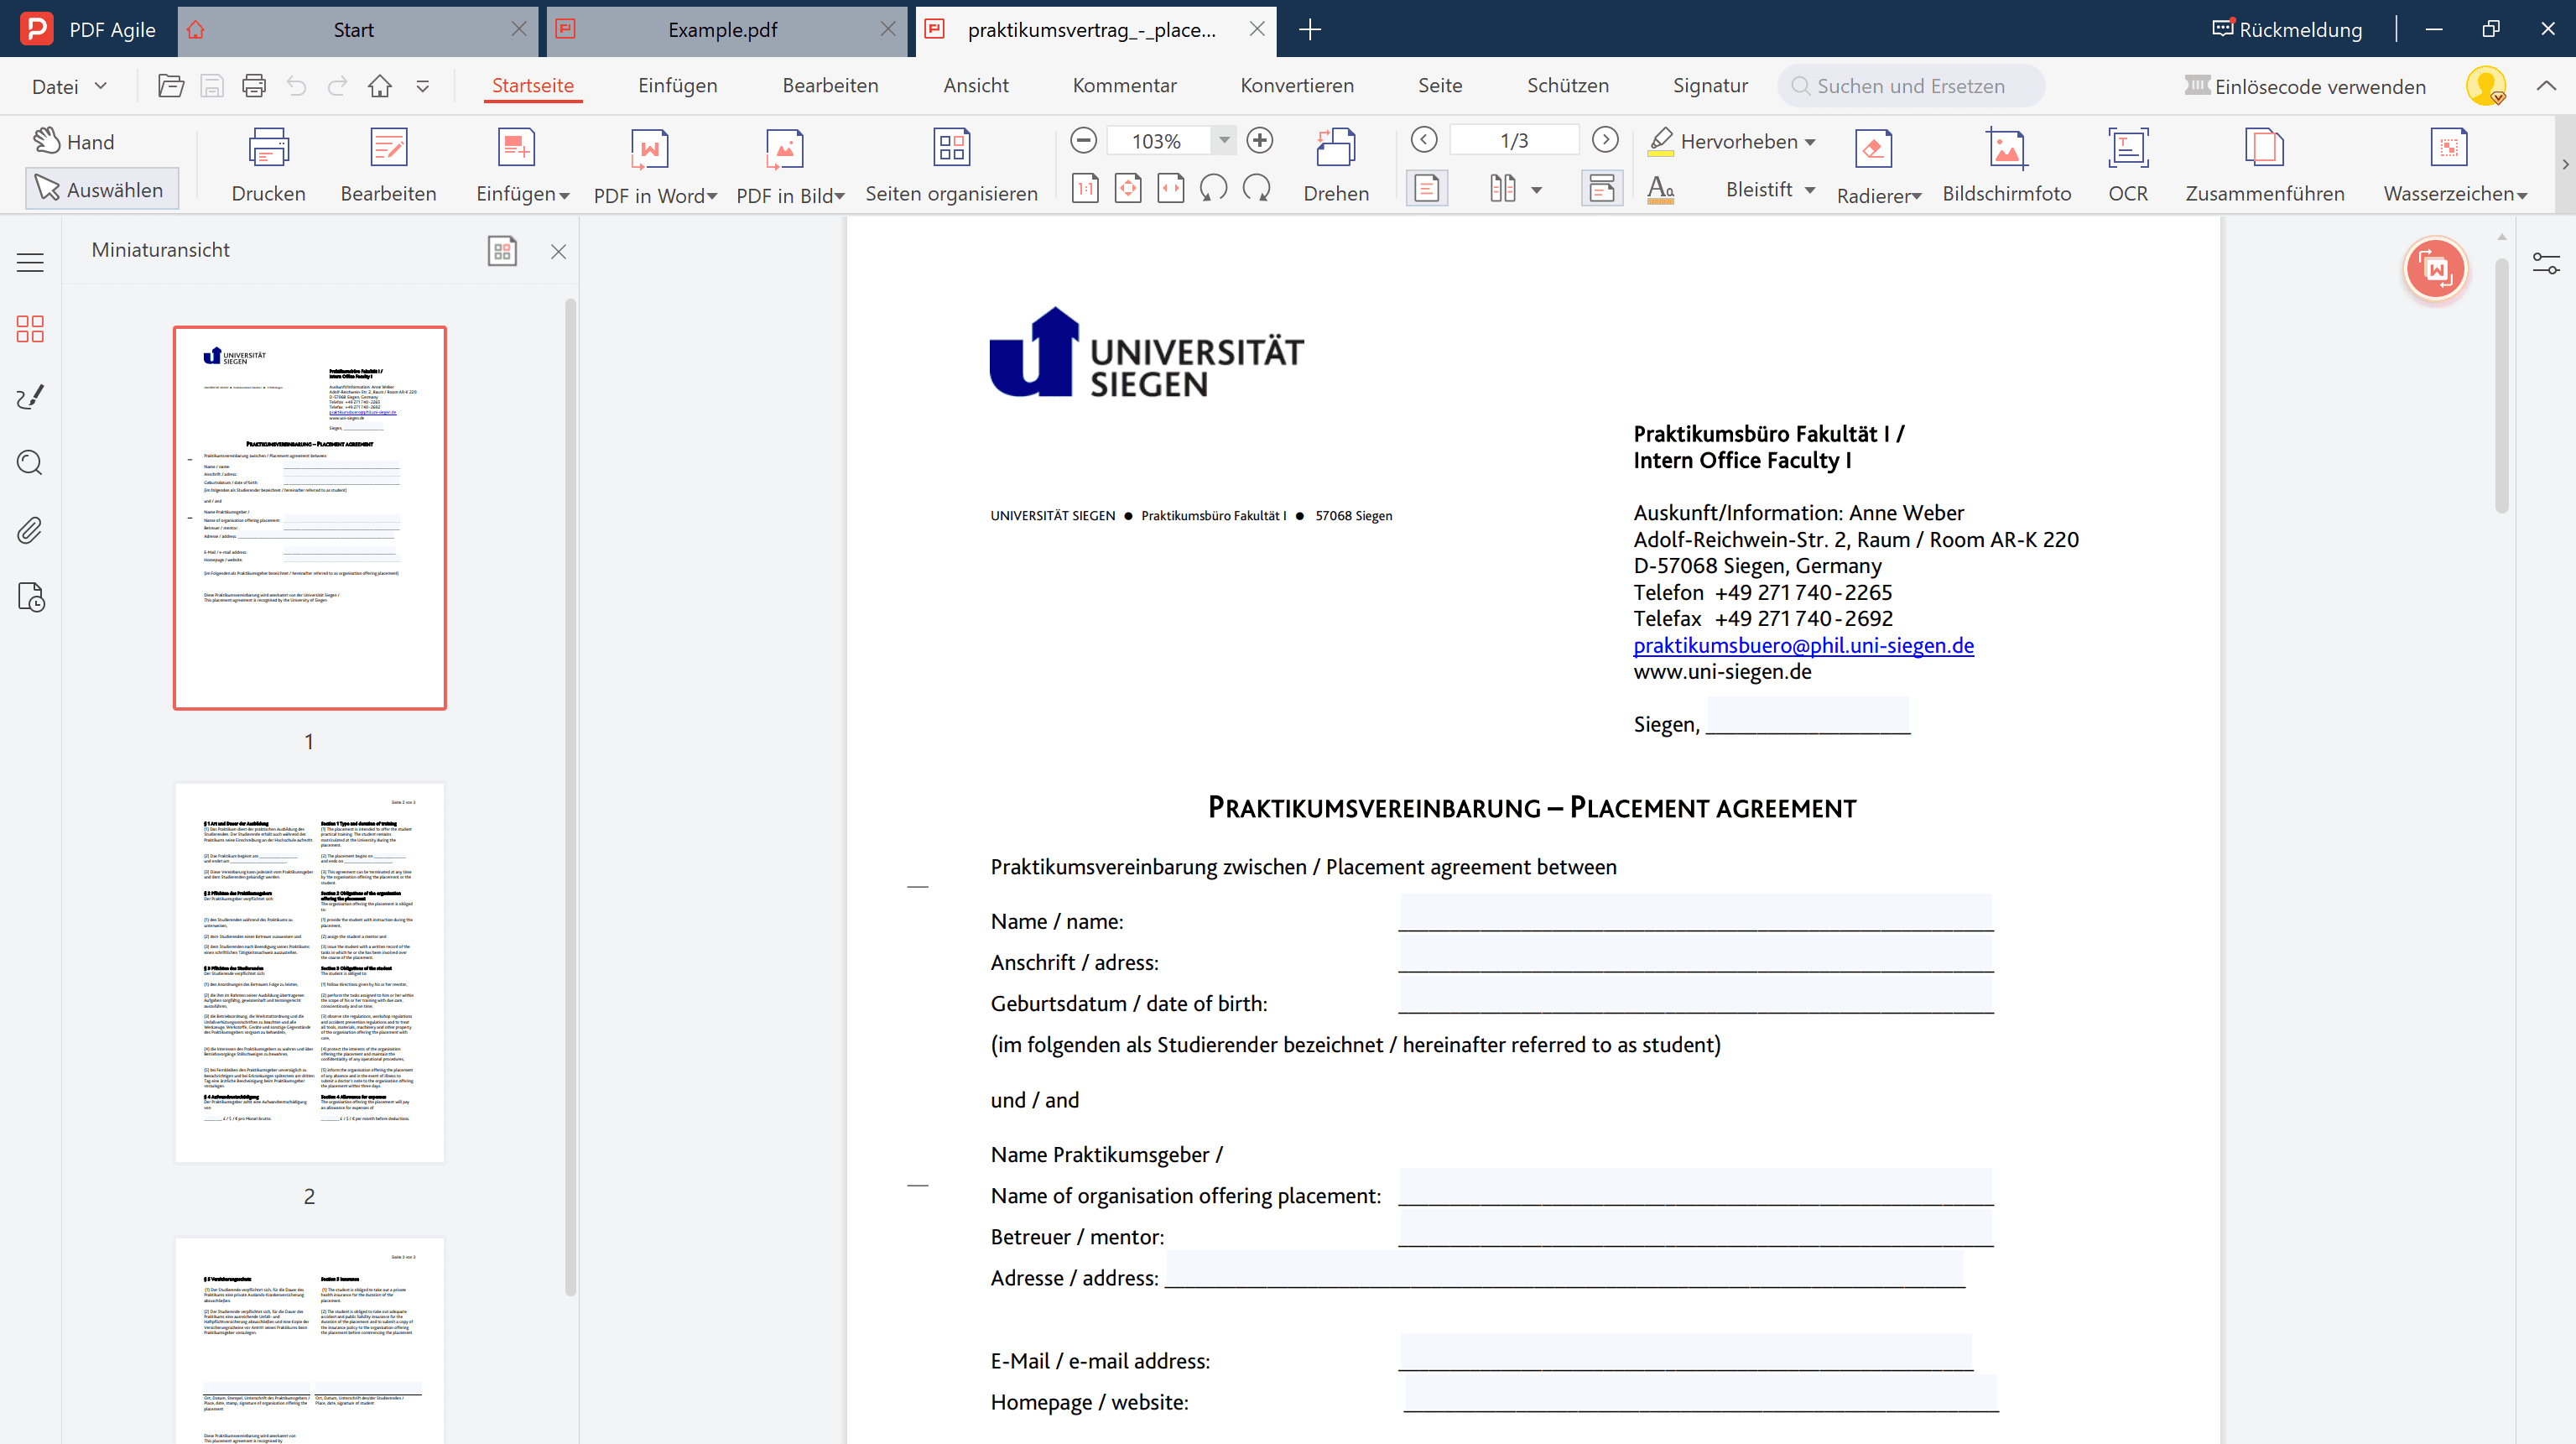Open Seiten organisieren tool
This screenshot has height=1444, width=2576.
tap(951, 165)
